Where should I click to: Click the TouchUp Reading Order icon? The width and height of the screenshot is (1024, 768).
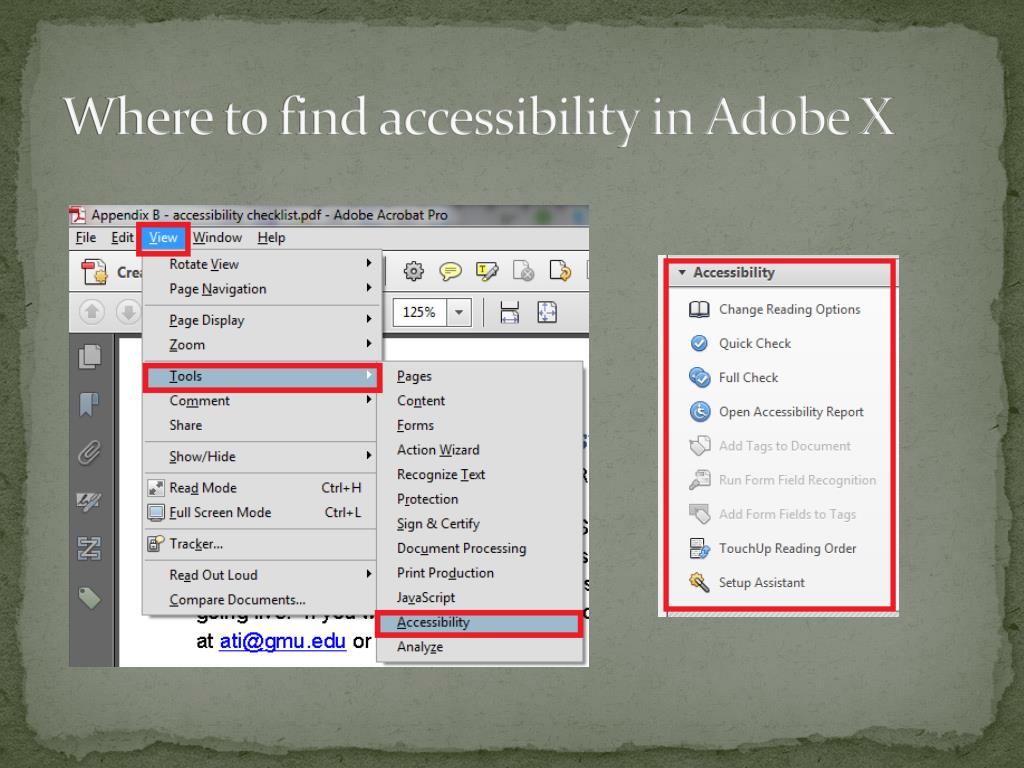[699, 548]
